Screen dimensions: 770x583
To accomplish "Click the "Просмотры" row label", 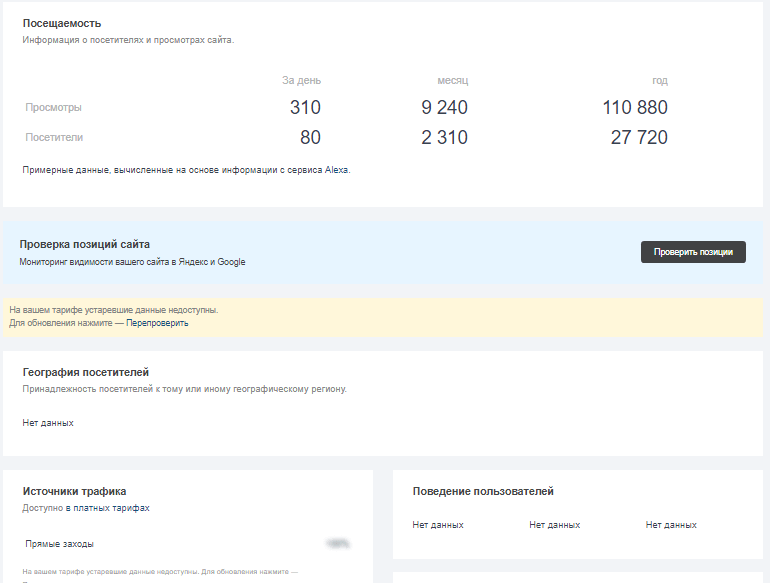I will click(53, 107).
